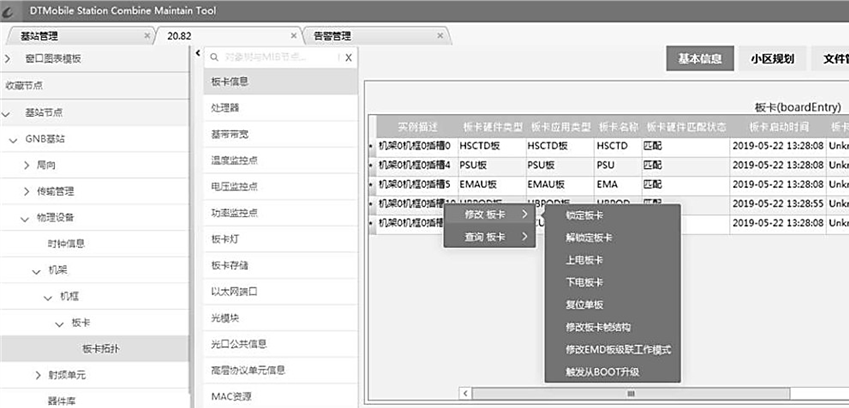Choose 锁定板卡 from the submenu
Screen dimensions: 849x408
click(612, 215)
